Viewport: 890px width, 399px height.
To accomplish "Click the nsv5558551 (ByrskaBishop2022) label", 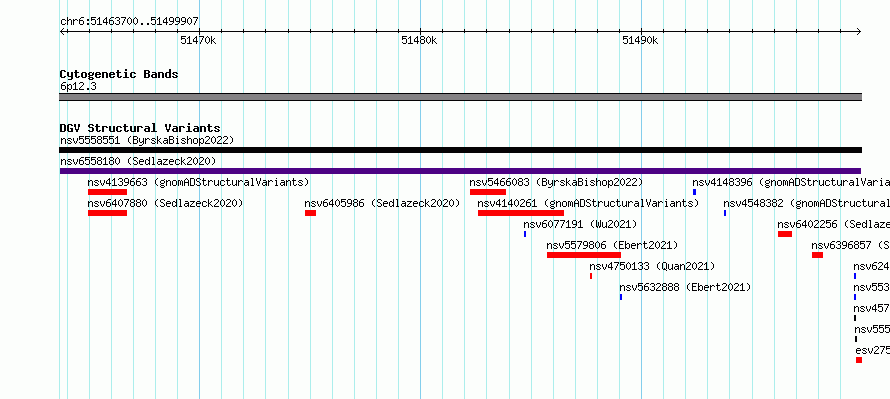I will [x=147, y=140].
